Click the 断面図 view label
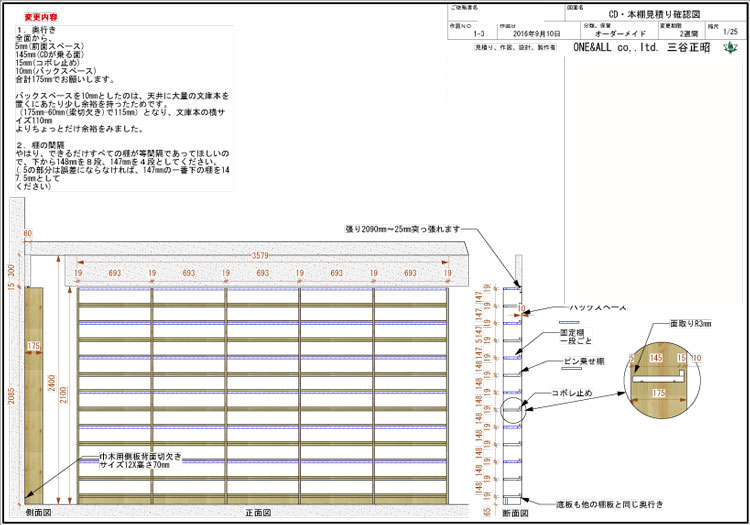Viewport: 750px width, 525px height. (516, 513)
